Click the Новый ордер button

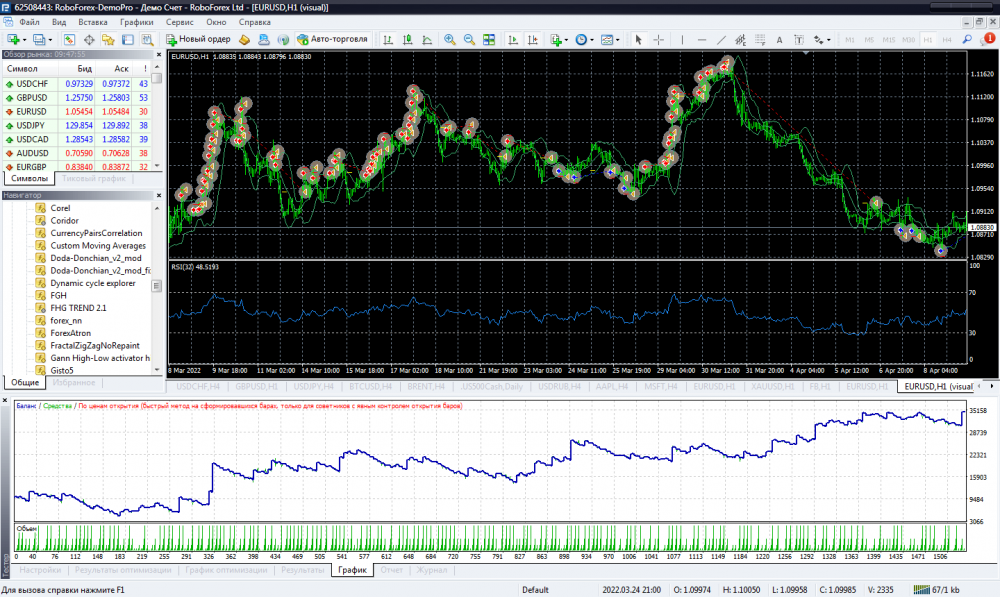point(198,40)
